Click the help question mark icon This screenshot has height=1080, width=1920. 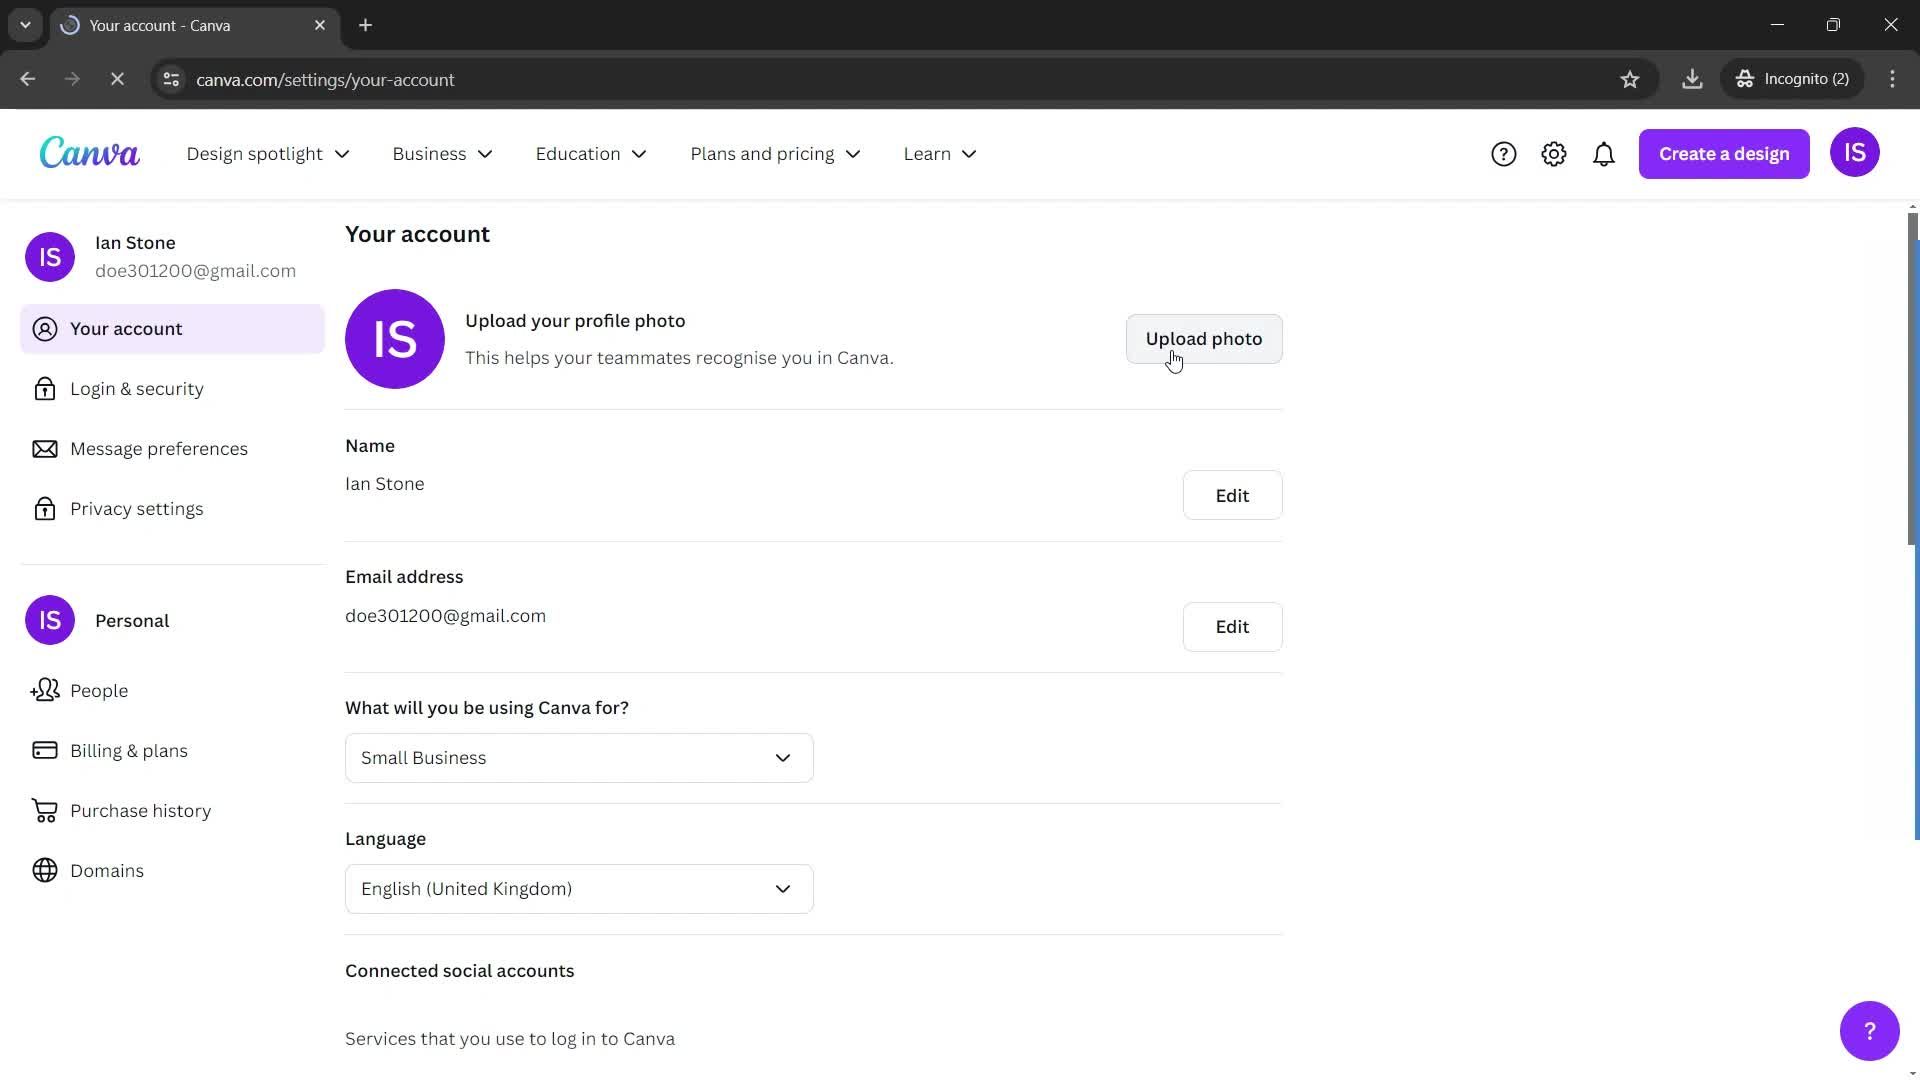1503,153
